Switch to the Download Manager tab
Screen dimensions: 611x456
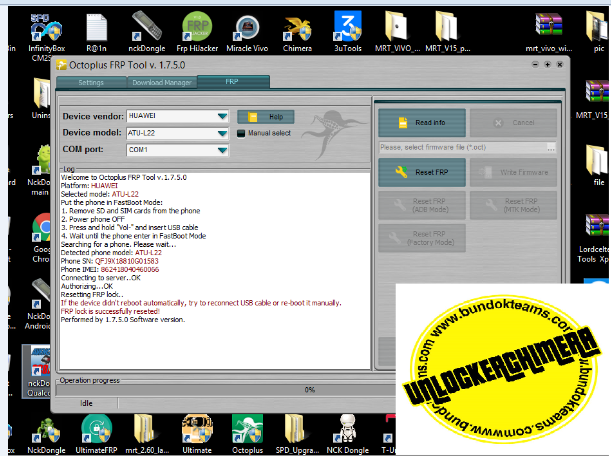coord(162,82)
